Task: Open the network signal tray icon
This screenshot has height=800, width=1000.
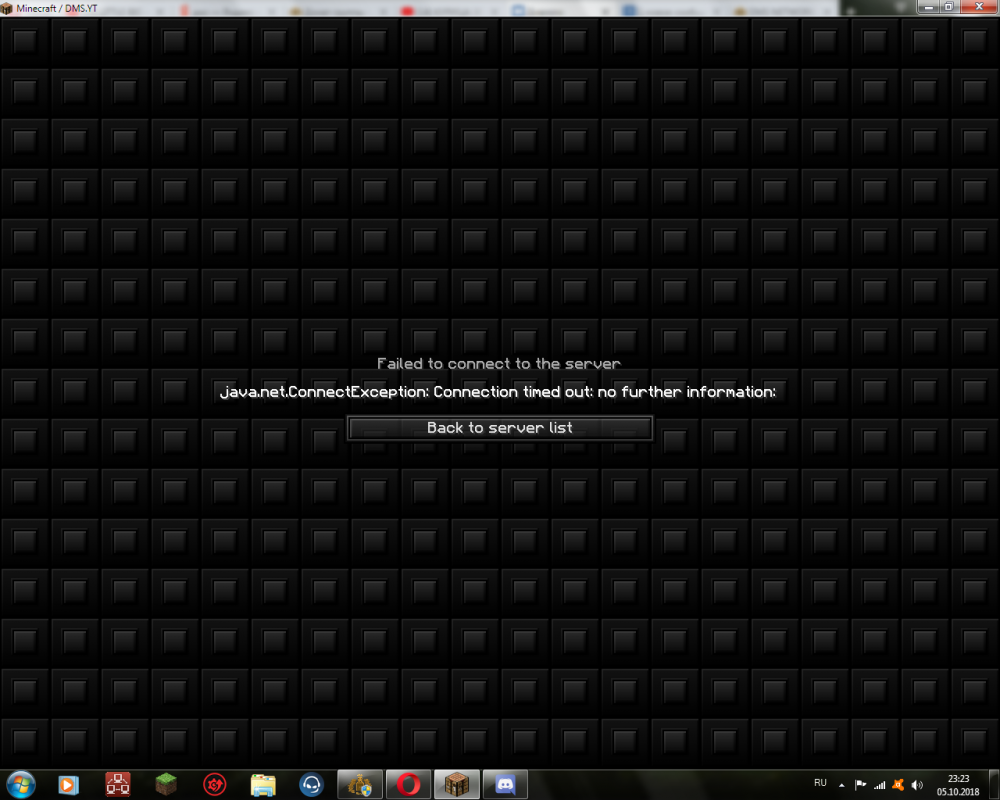Action: [880, 784]
